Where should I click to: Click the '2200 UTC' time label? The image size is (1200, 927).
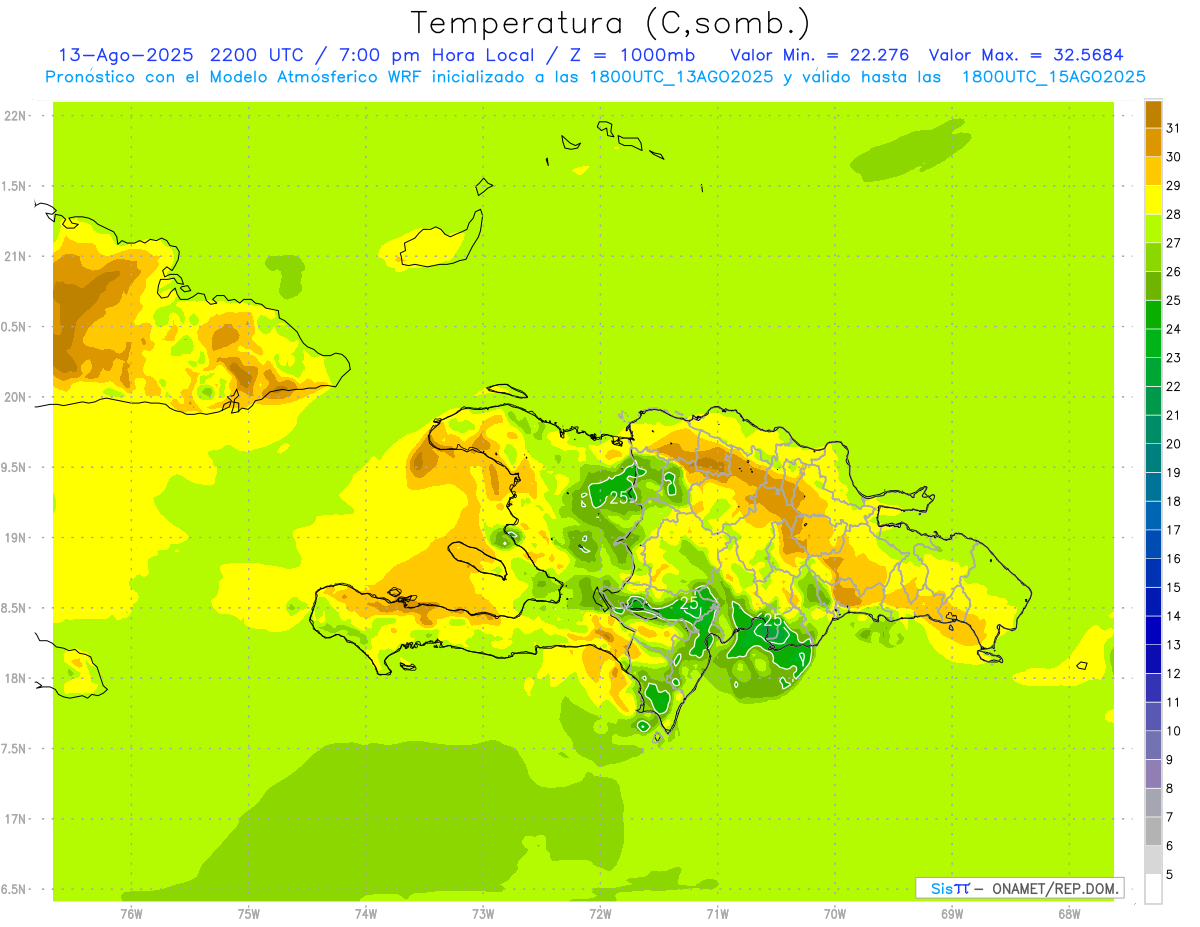[x=260, y=55]
